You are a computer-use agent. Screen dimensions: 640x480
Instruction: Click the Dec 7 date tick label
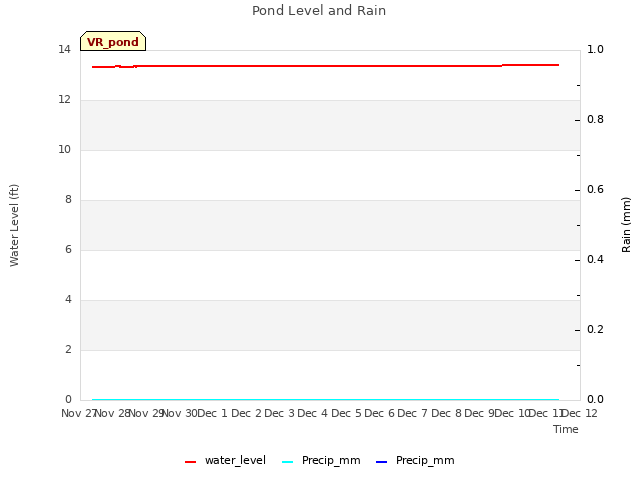point(413,413)
